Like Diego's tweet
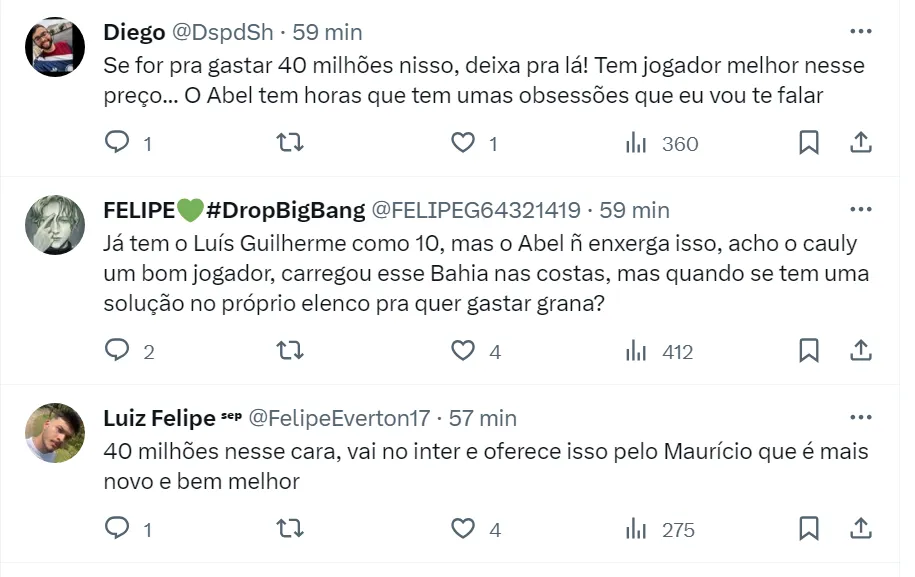 462,143
